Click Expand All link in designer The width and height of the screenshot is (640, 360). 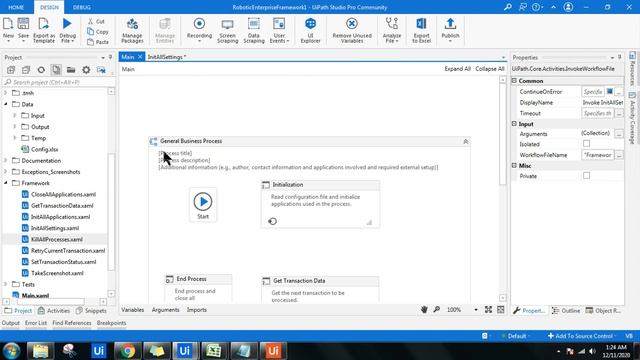(x=458, y=69)
